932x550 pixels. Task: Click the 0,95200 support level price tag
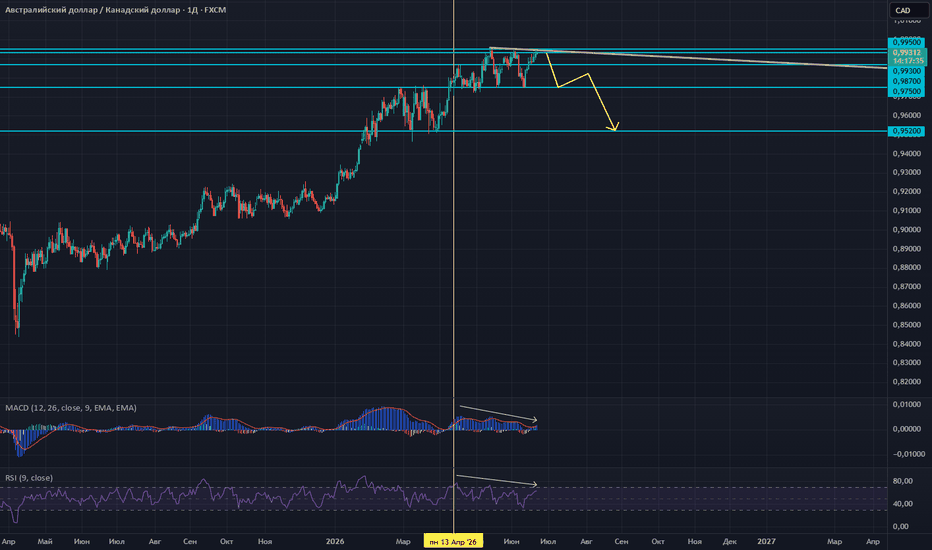coord(906,131)
